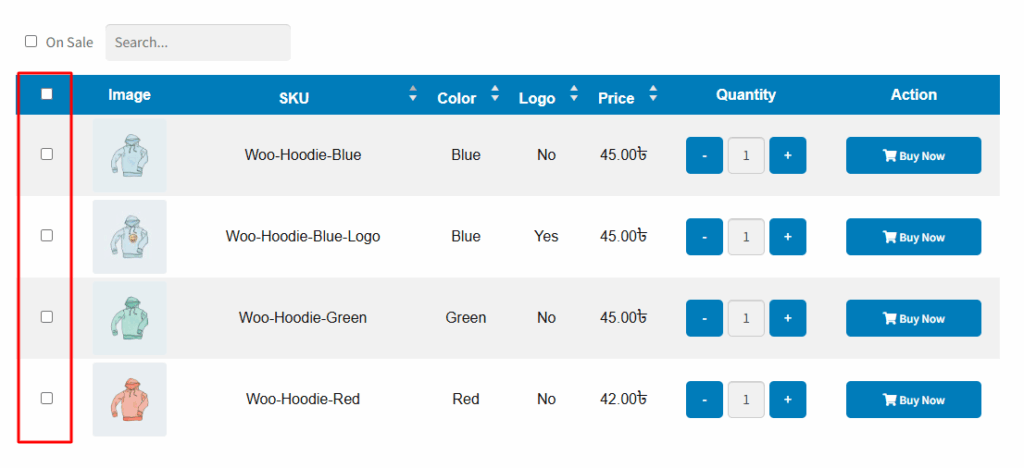Buy Now the Woo-Hoodie-Blue variation
Image resolution: width=1024 pixels, height=468 pixels.
click(x=914, y=155)
